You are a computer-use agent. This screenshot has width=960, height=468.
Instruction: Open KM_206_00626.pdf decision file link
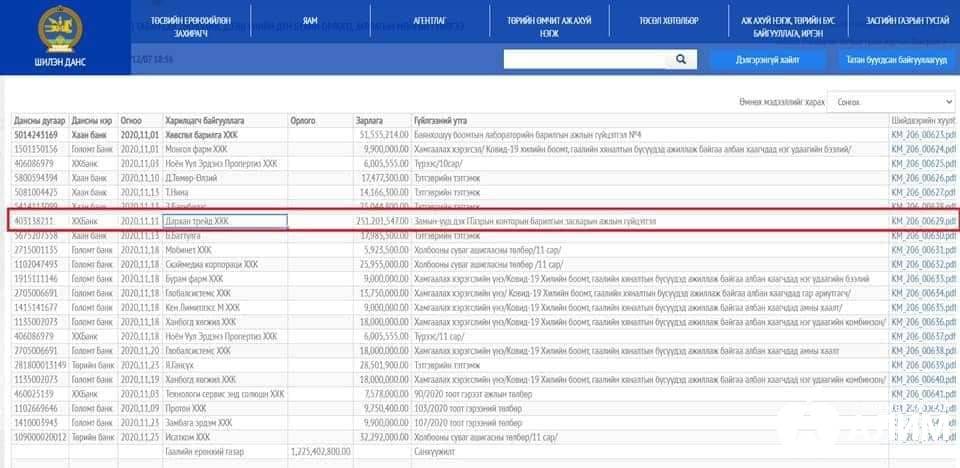click(924, 178)
